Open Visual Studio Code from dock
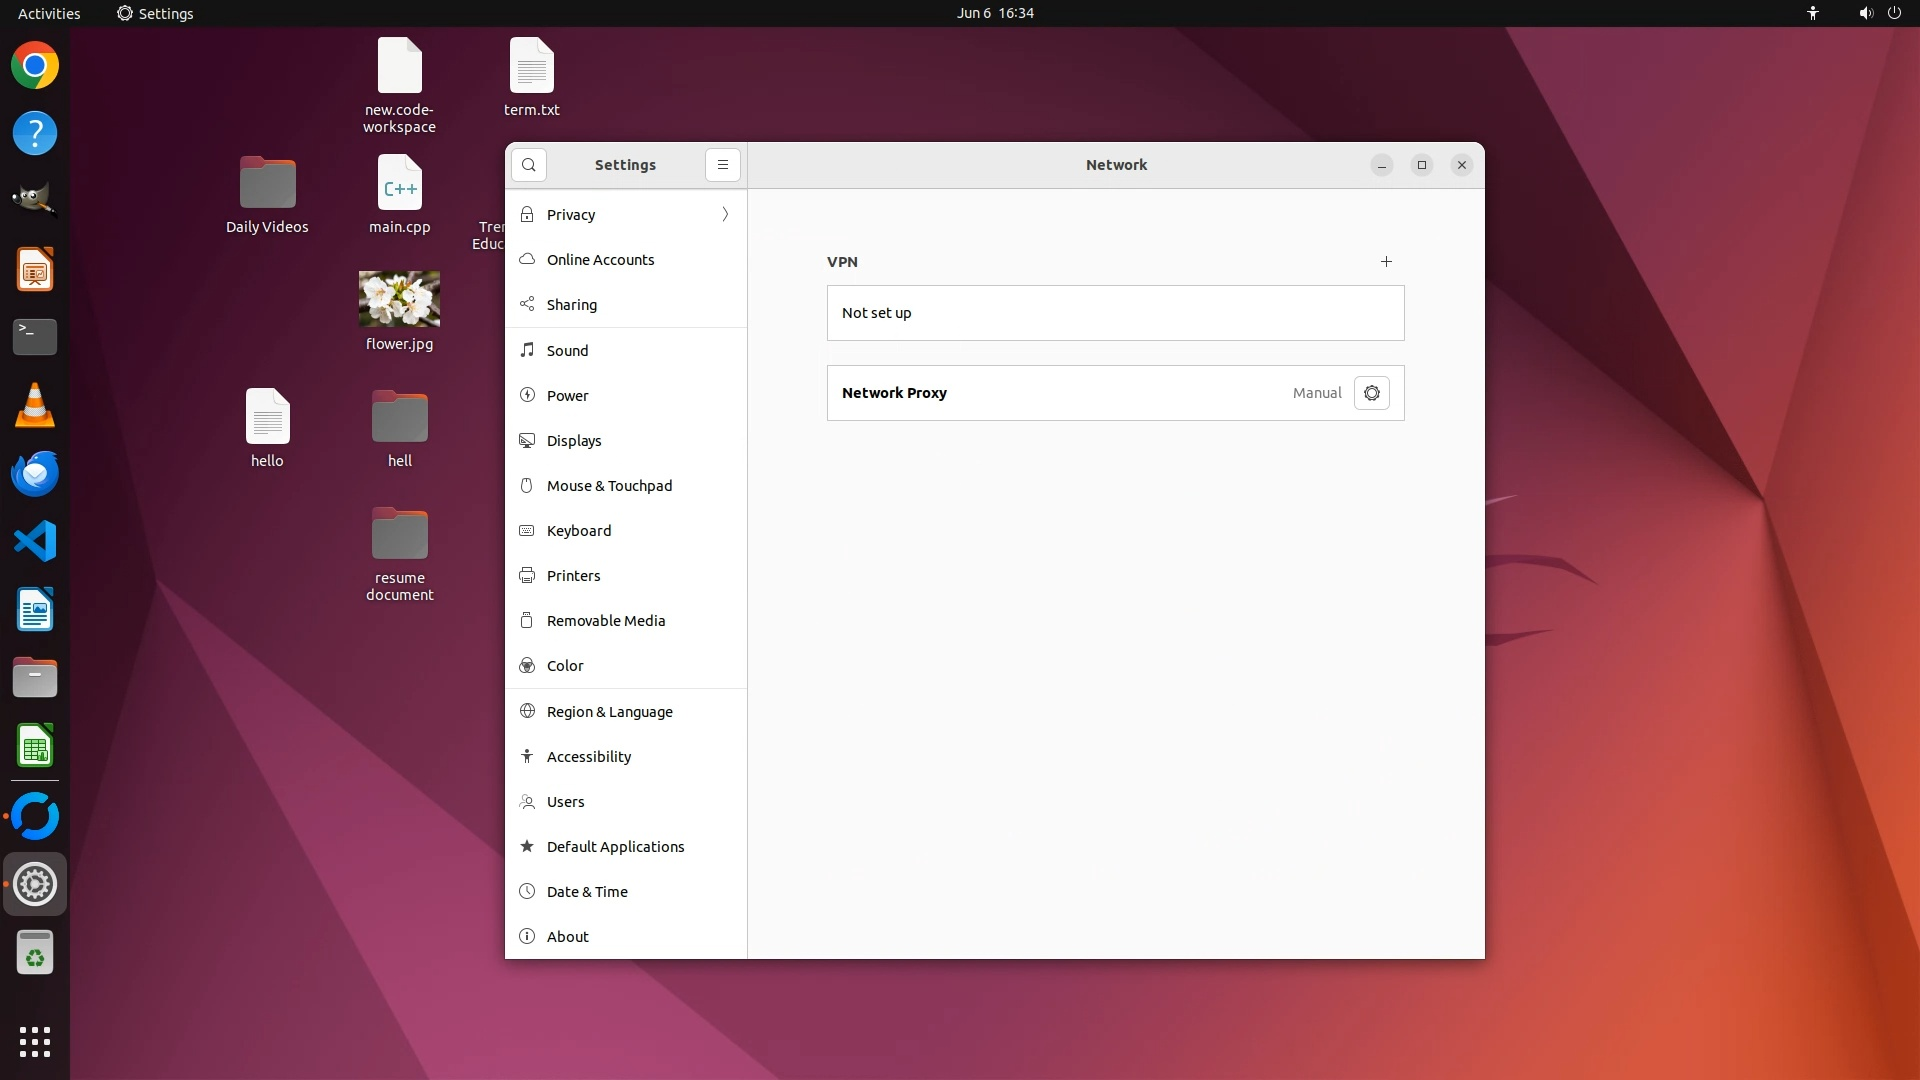 pos(35,542)
